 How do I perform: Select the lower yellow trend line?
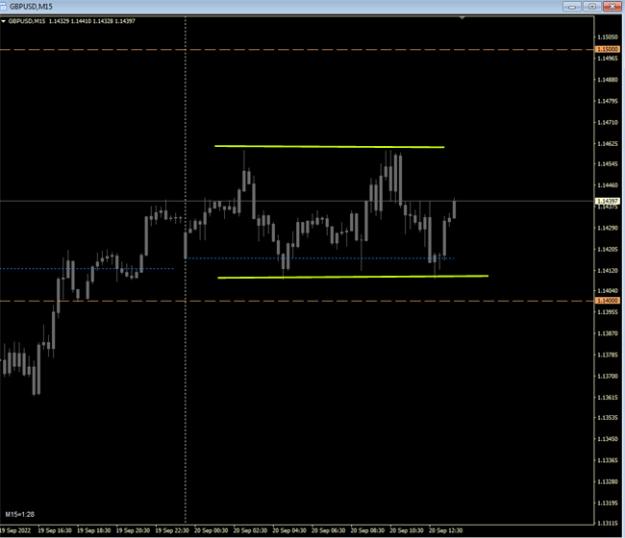353,277
